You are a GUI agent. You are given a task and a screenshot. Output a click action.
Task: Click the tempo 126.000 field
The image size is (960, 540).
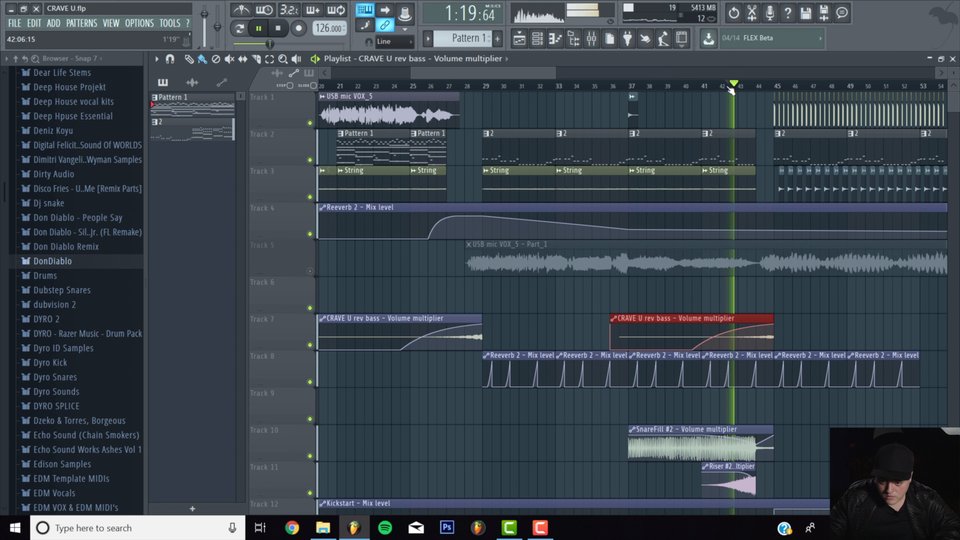tap(329, 28)
